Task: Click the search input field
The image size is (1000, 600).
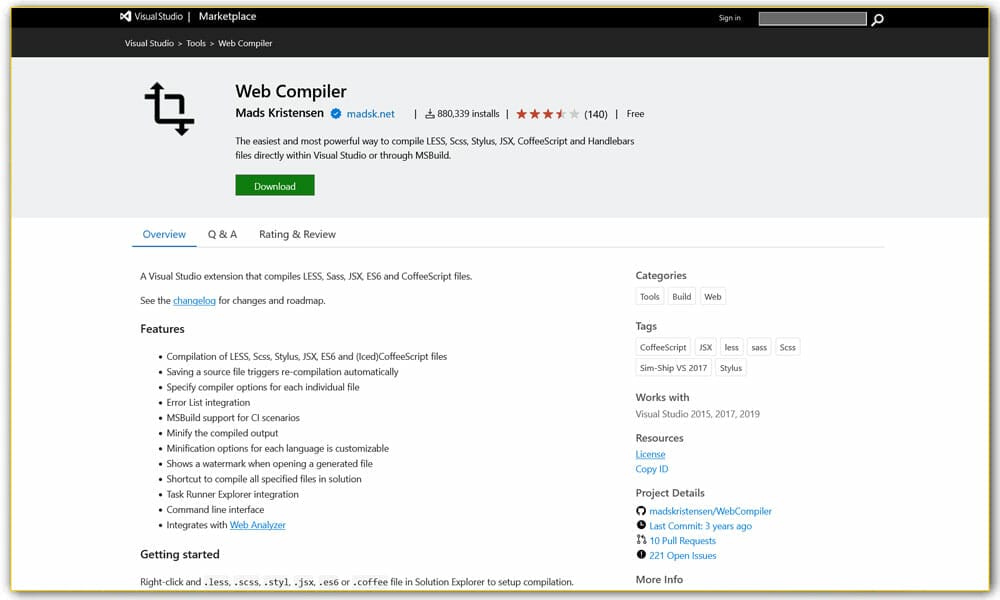Action: [812, 18]
